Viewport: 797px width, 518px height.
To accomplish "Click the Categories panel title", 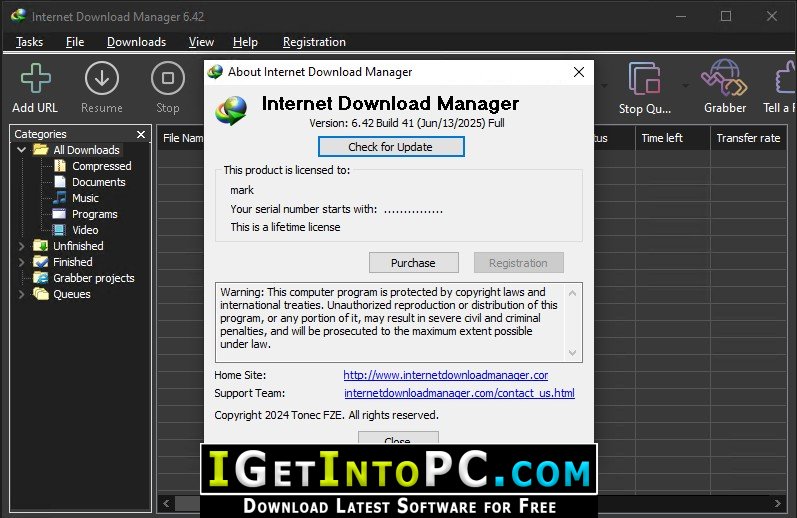I will coord(41,134).
